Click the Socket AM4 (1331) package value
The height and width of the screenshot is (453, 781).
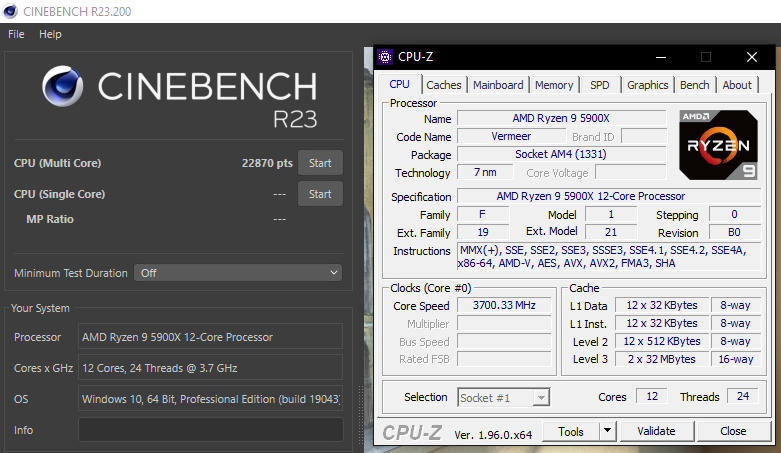point(561,154)
